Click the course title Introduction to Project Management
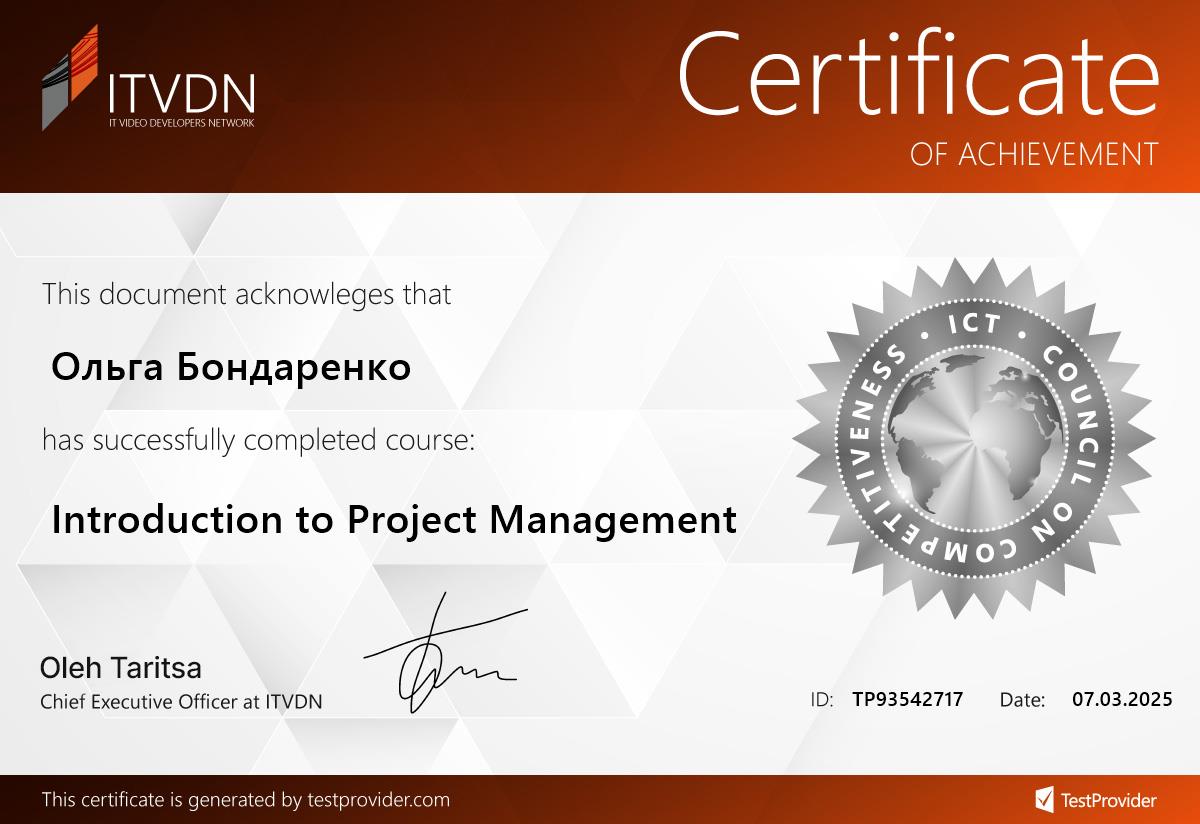 [x=394, y=520]
